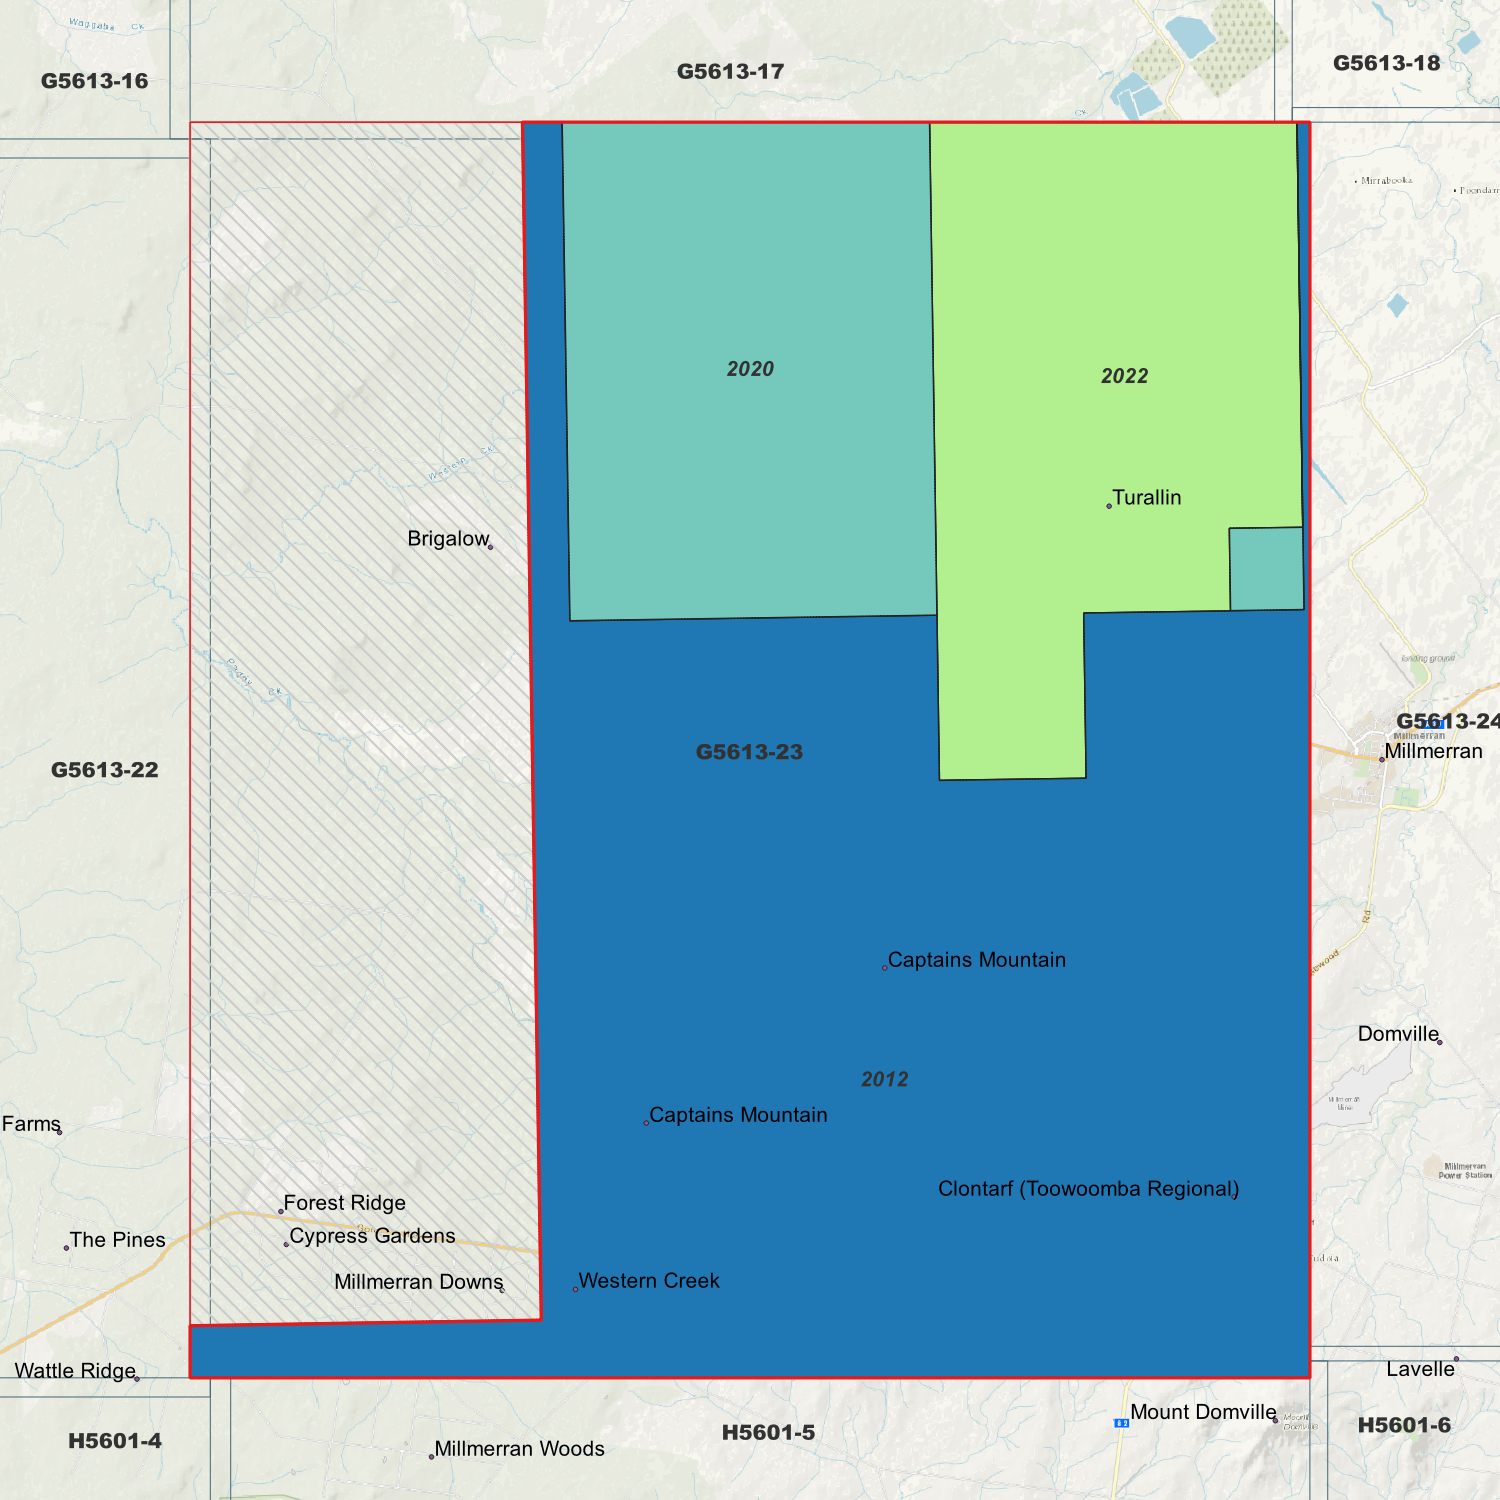The width and height of the screenshot is (1500, 1500).
Task: Click the H5601-5 map sheet label
Action: pyautogui.click(x=768, y=1432)
